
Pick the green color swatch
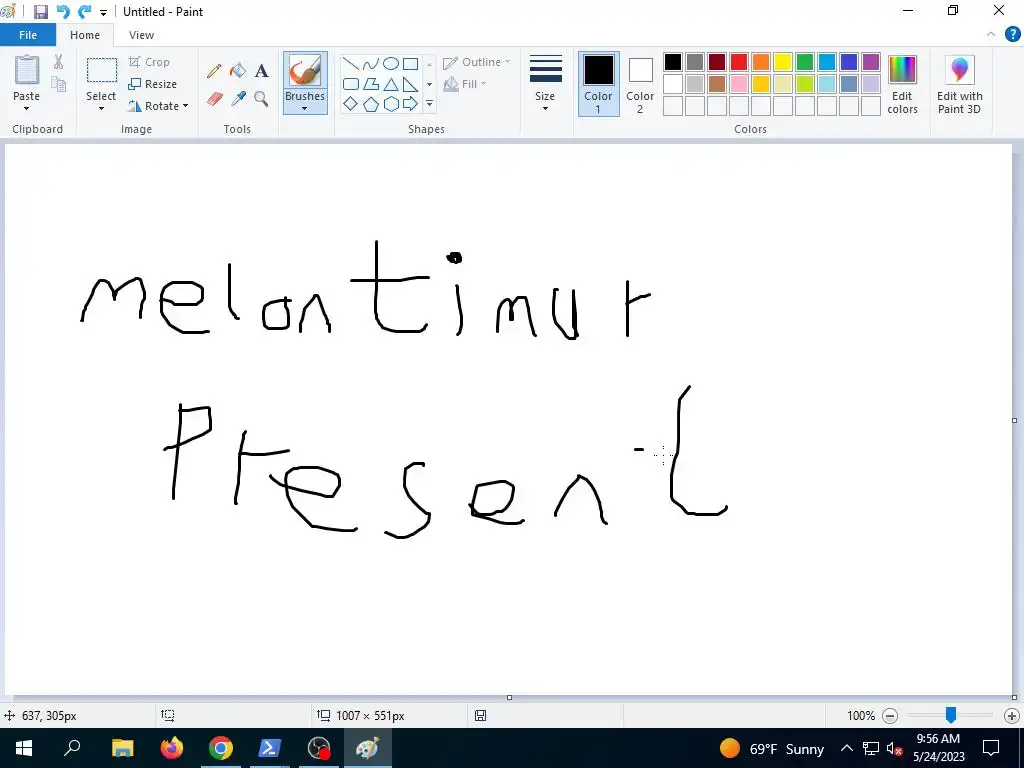805,62
